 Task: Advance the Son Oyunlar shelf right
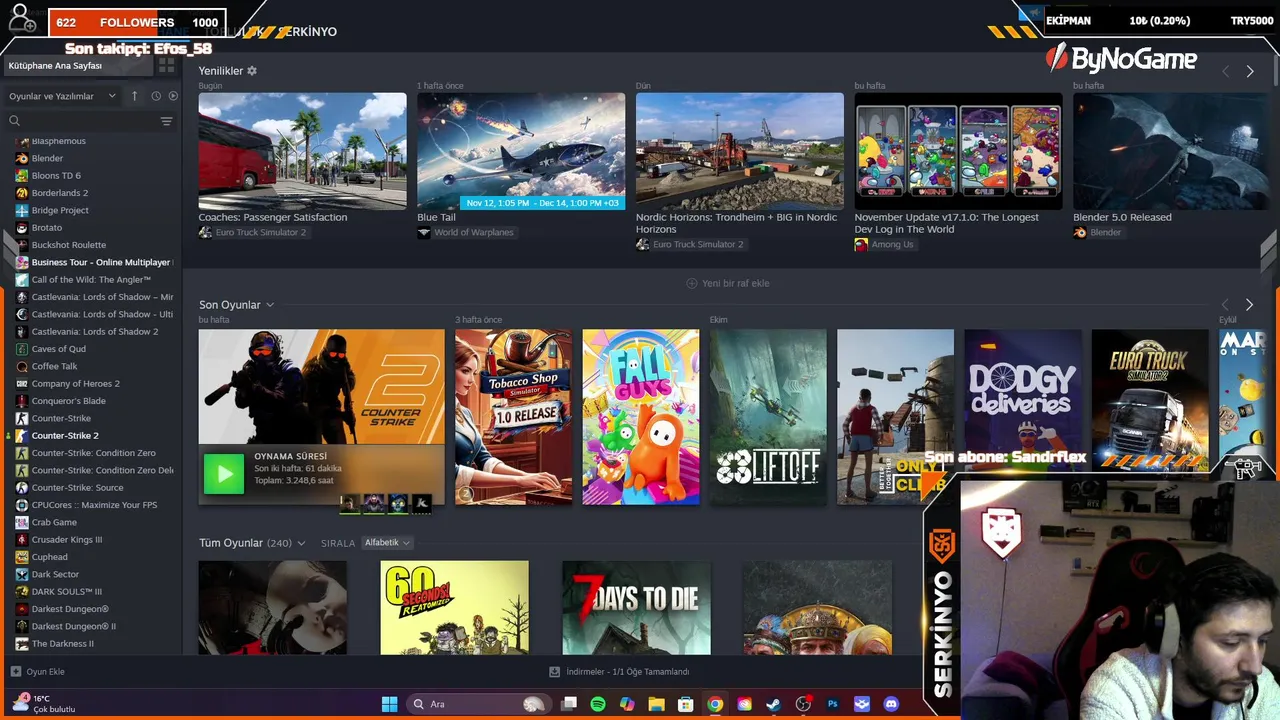pos(1249,305)
